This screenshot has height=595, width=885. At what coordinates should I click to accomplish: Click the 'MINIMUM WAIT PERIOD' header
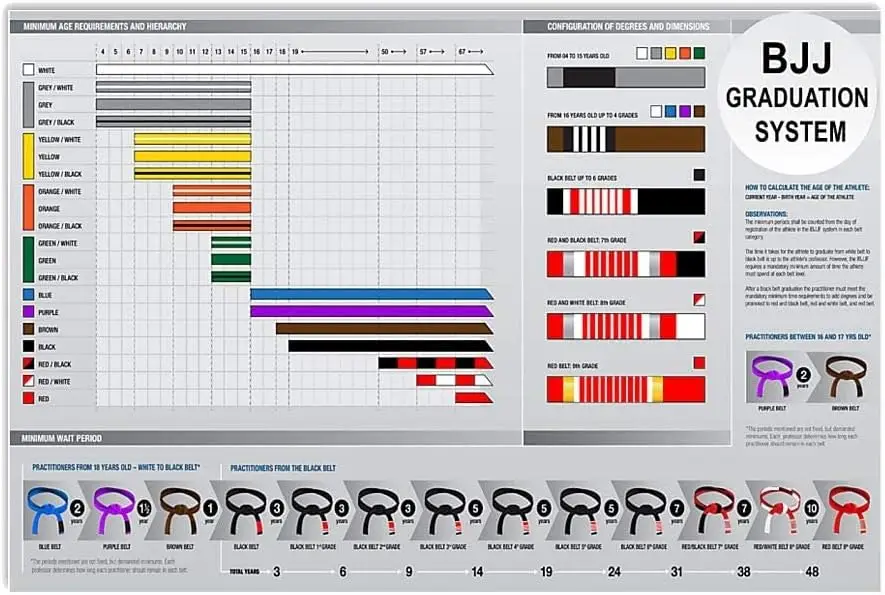[62, 438]
